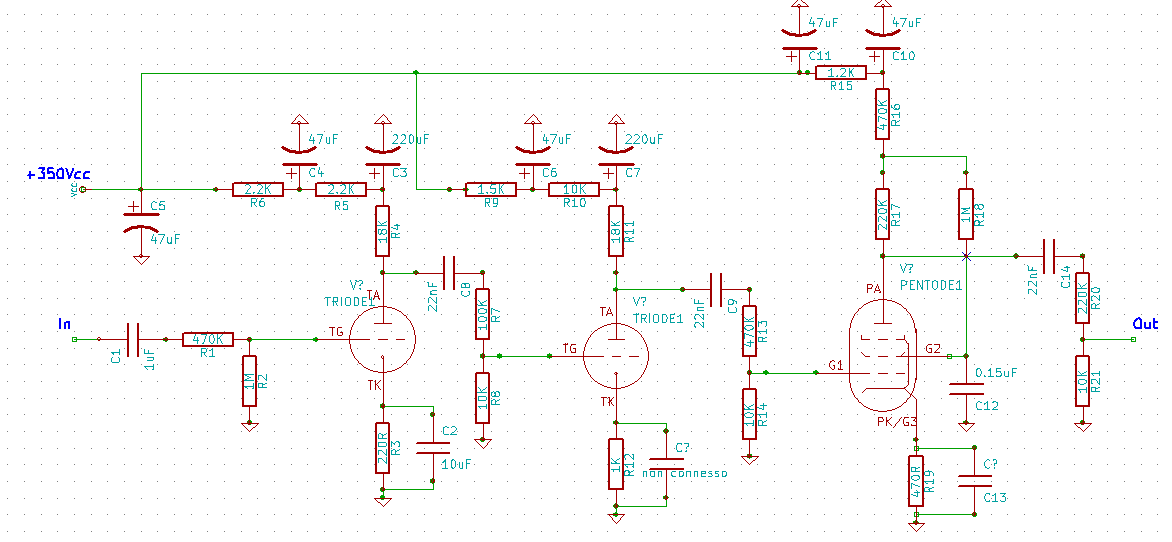Image resolution: width=1172 pixels, height=542 pixels.
Task: Select the R9 1.5K resistor
Action: (491, 189)
